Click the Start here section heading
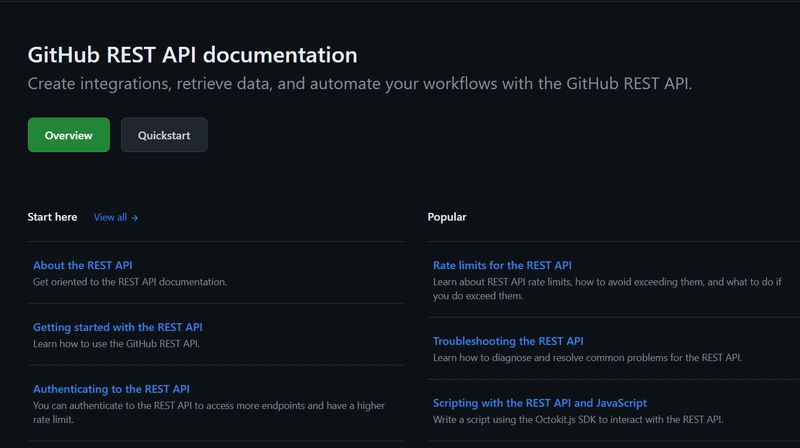This screenshot has height=448, width=800. click(53, 217)
